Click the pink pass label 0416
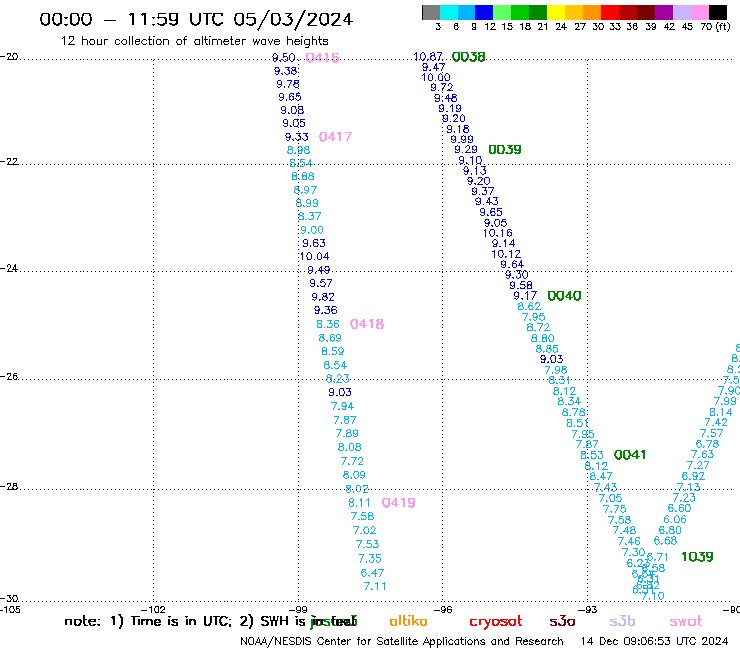Image resolution: width=740 pixels, height=650 pixels. (x=322, y=58)
